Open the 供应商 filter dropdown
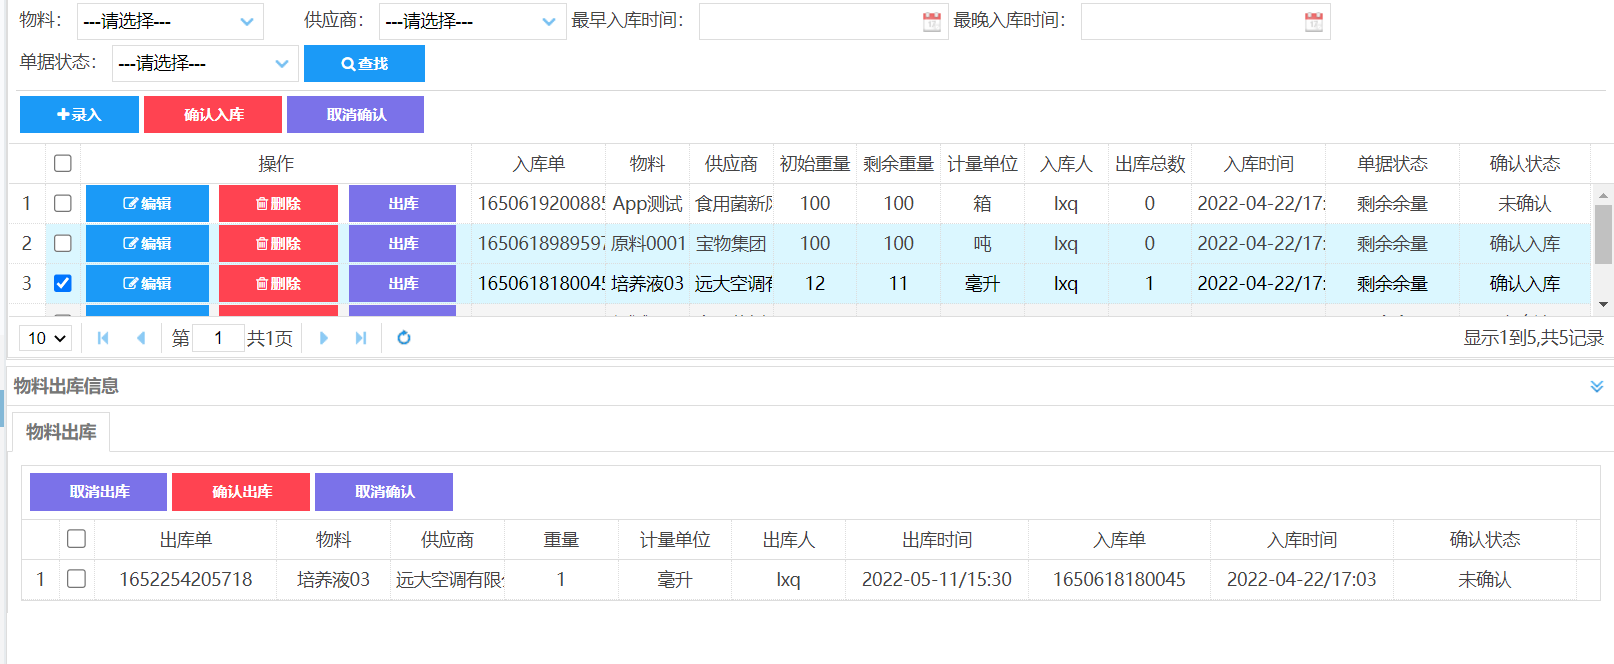Screen dimensions: 1614x664 click(472, 21)
